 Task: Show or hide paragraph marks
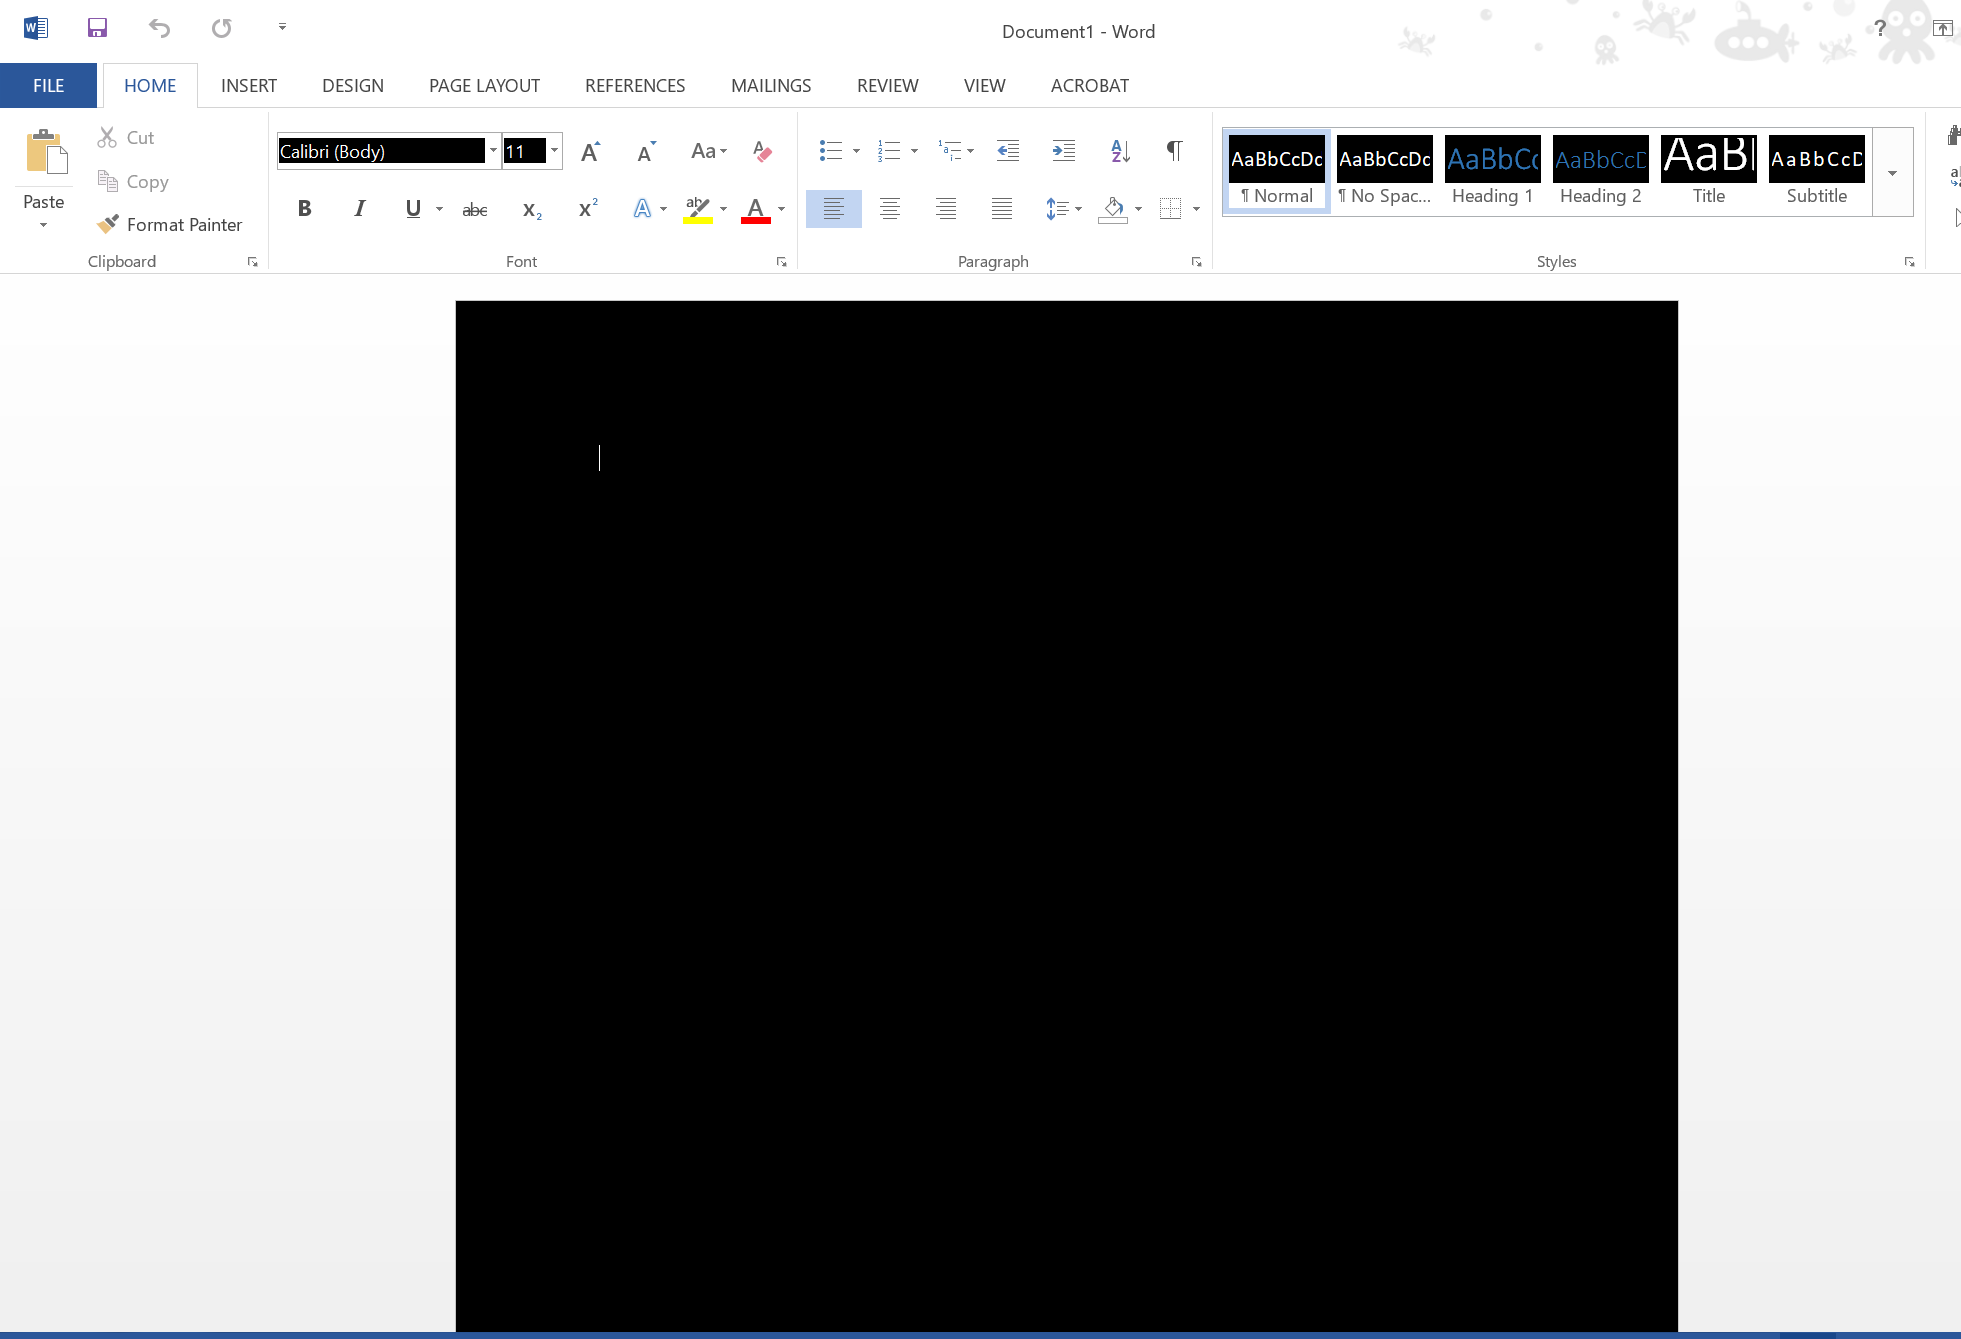[x=1175, y=151]
